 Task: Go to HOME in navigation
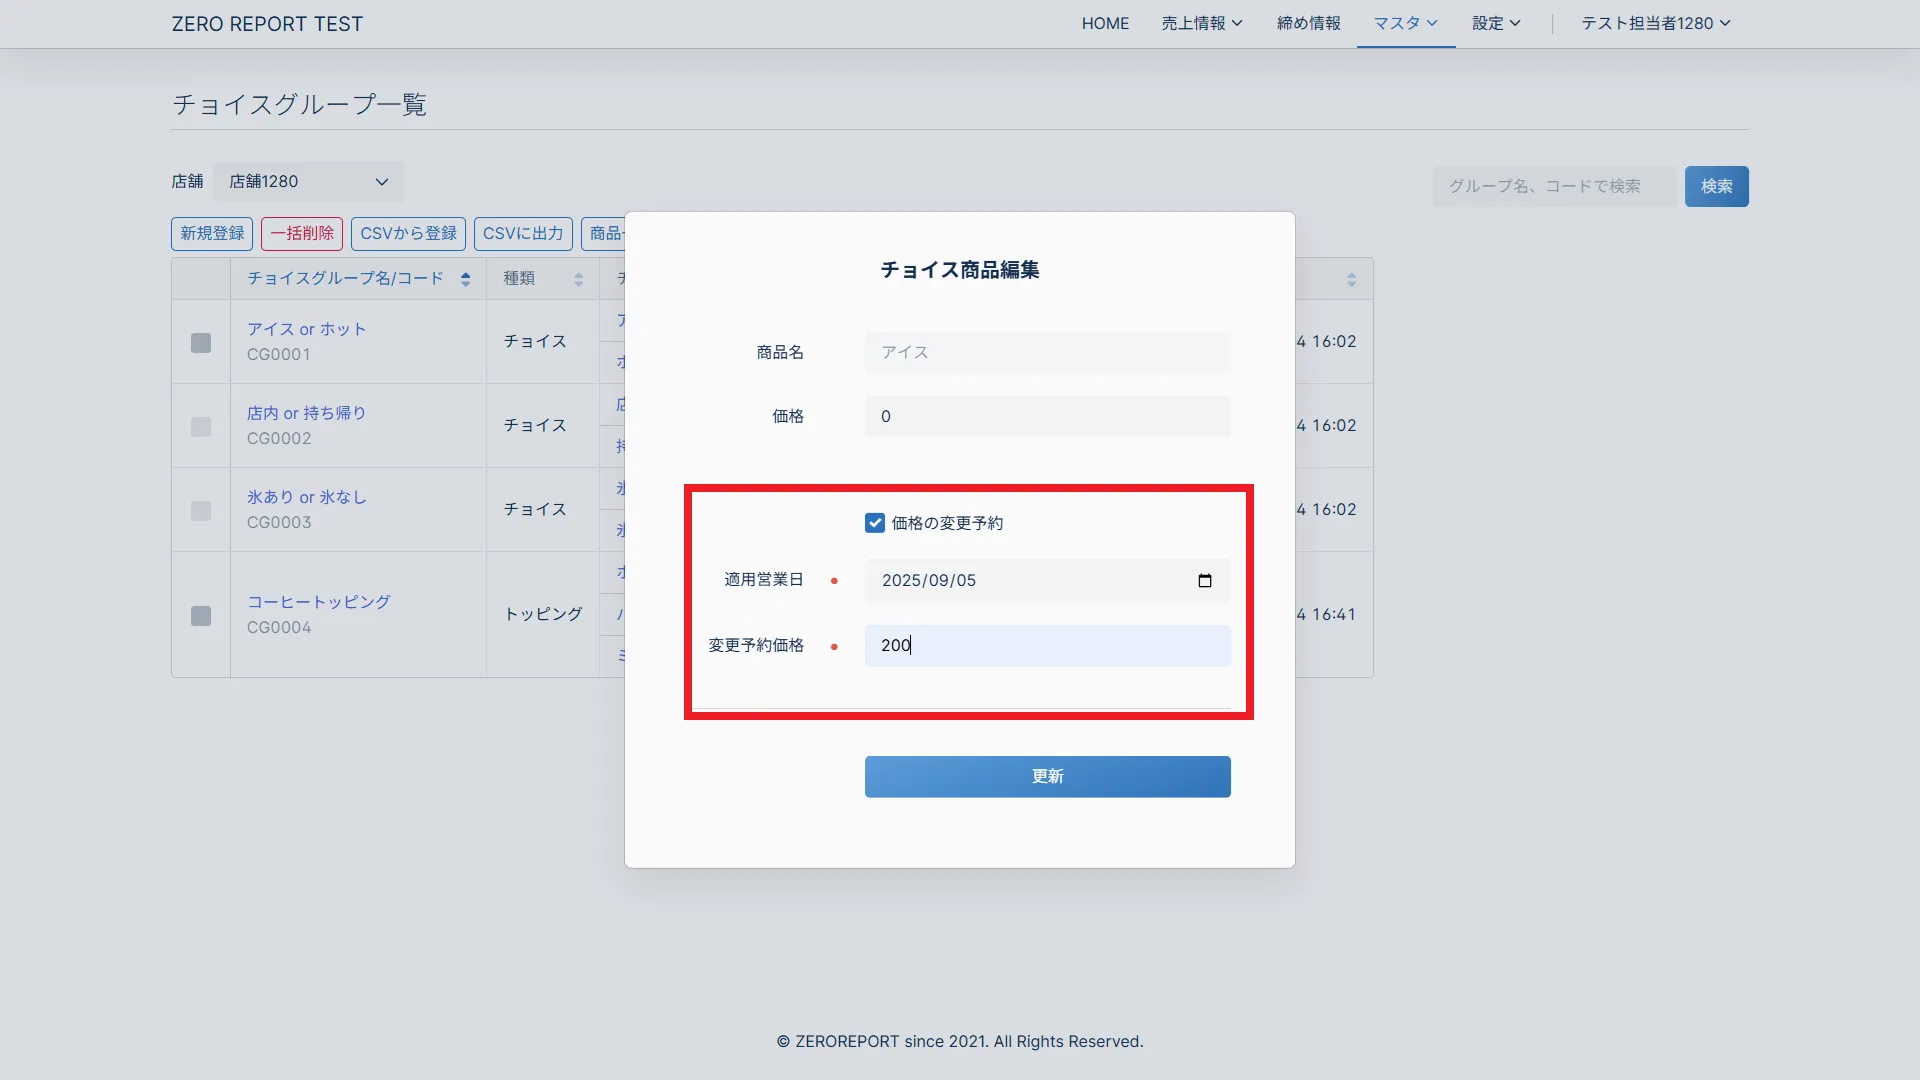pyautogui.click(x=1105, y=23)
